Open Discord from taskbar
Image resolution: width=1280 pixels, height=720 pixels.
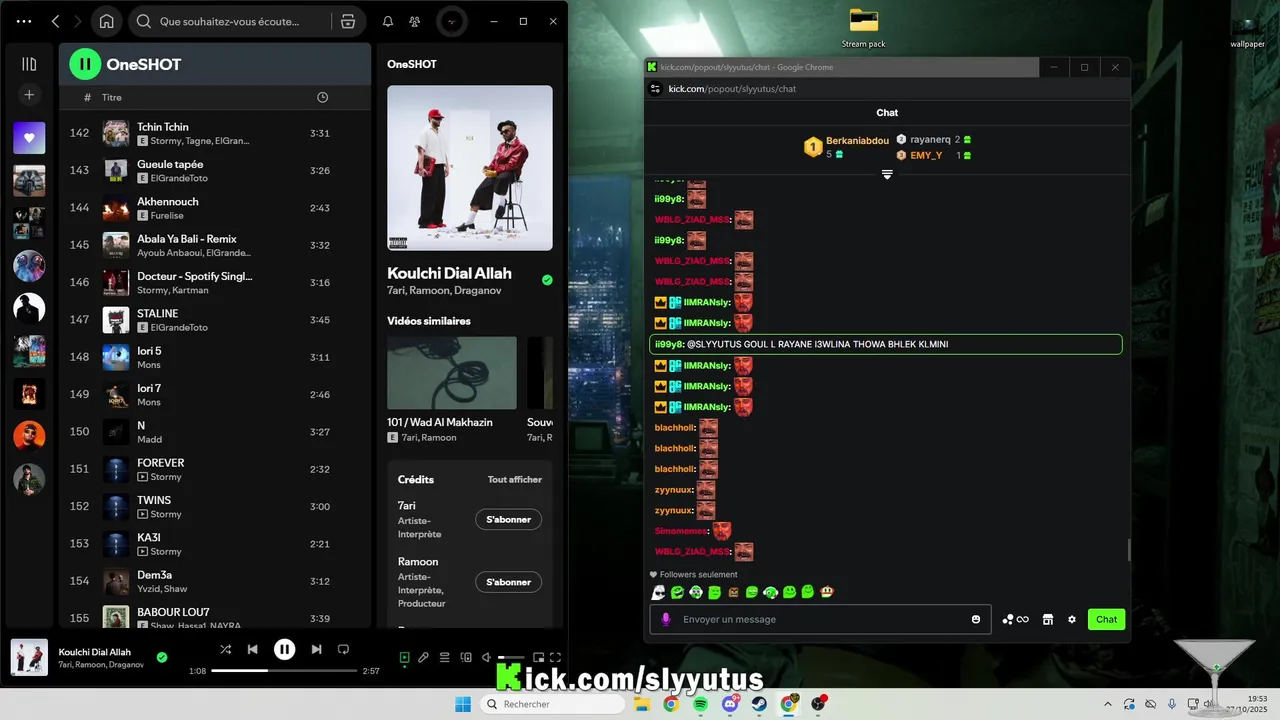[730, 704]
